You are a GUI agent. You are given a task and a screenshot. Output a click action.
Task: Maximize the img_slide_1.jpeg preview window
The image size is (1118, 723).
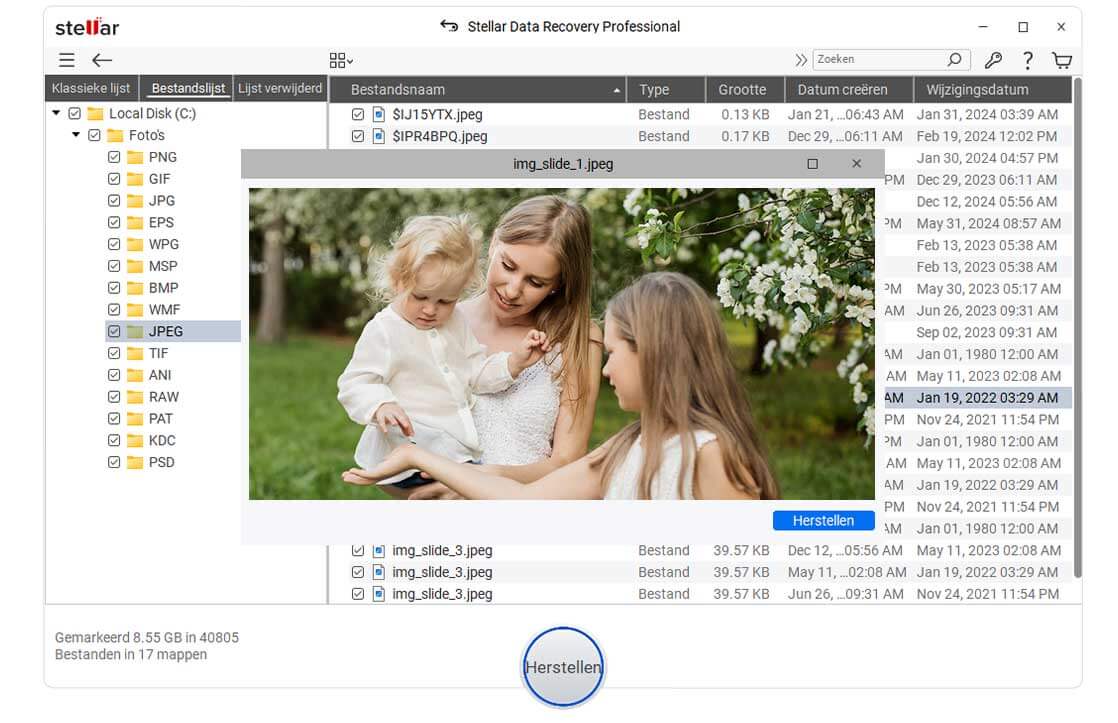(x=812, y=164)
